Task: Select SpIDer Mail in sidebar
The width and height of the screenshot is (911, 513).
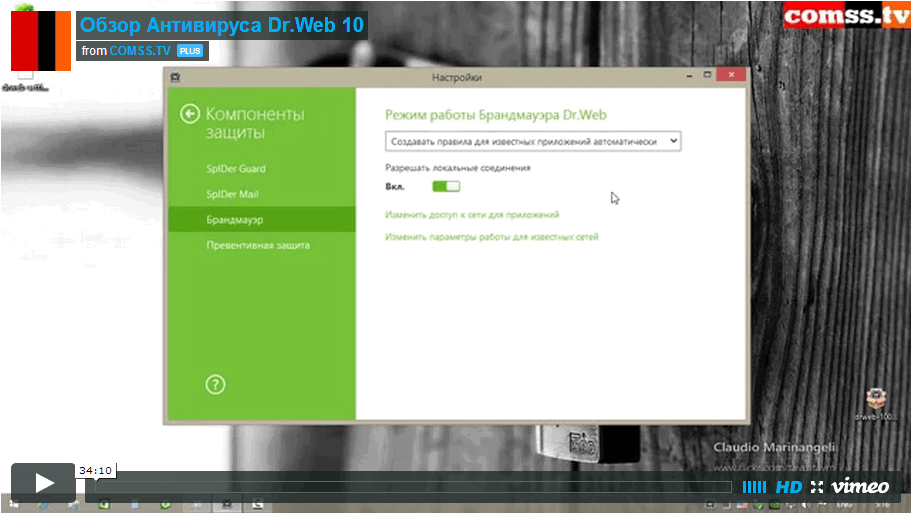Action: click(232, 194)
